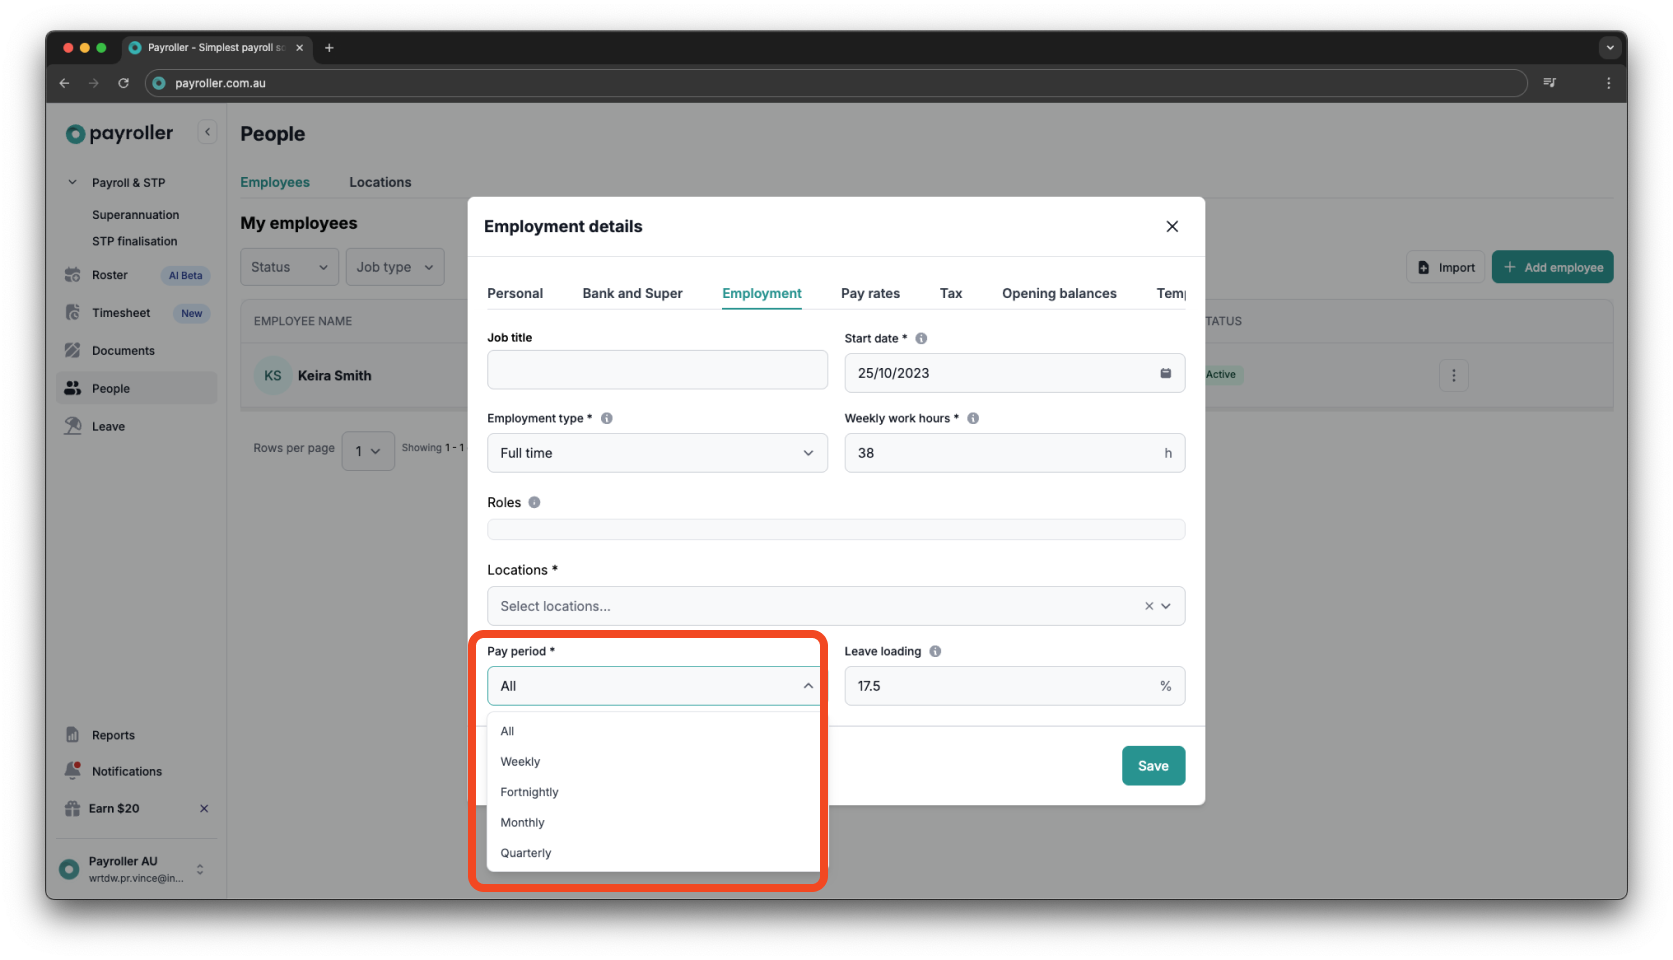Click the info icon beside Weekly work hours

pos(972,418)
